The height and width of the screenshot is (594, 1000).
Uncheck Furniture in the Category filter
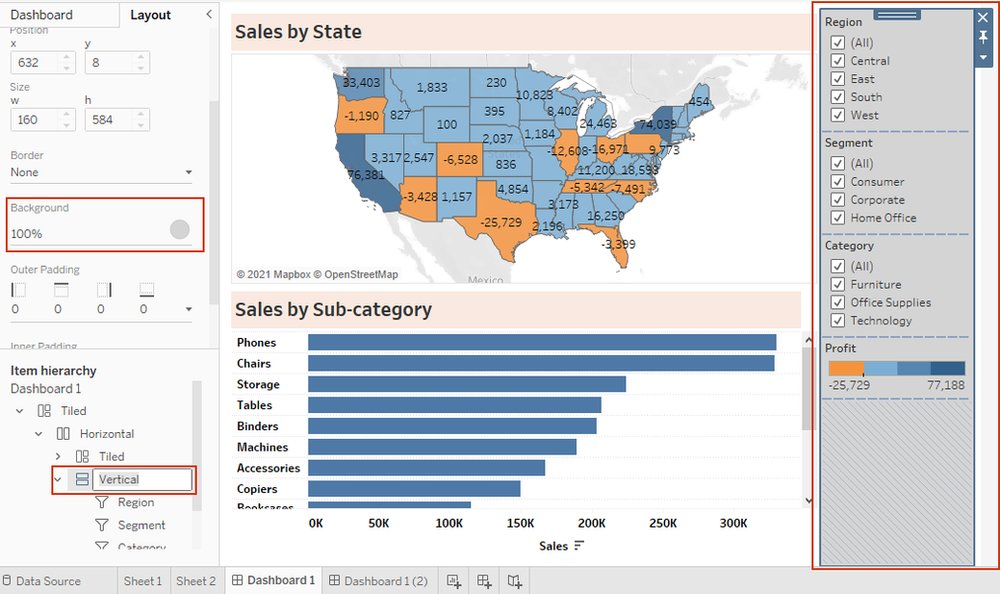tap(838, 284)
